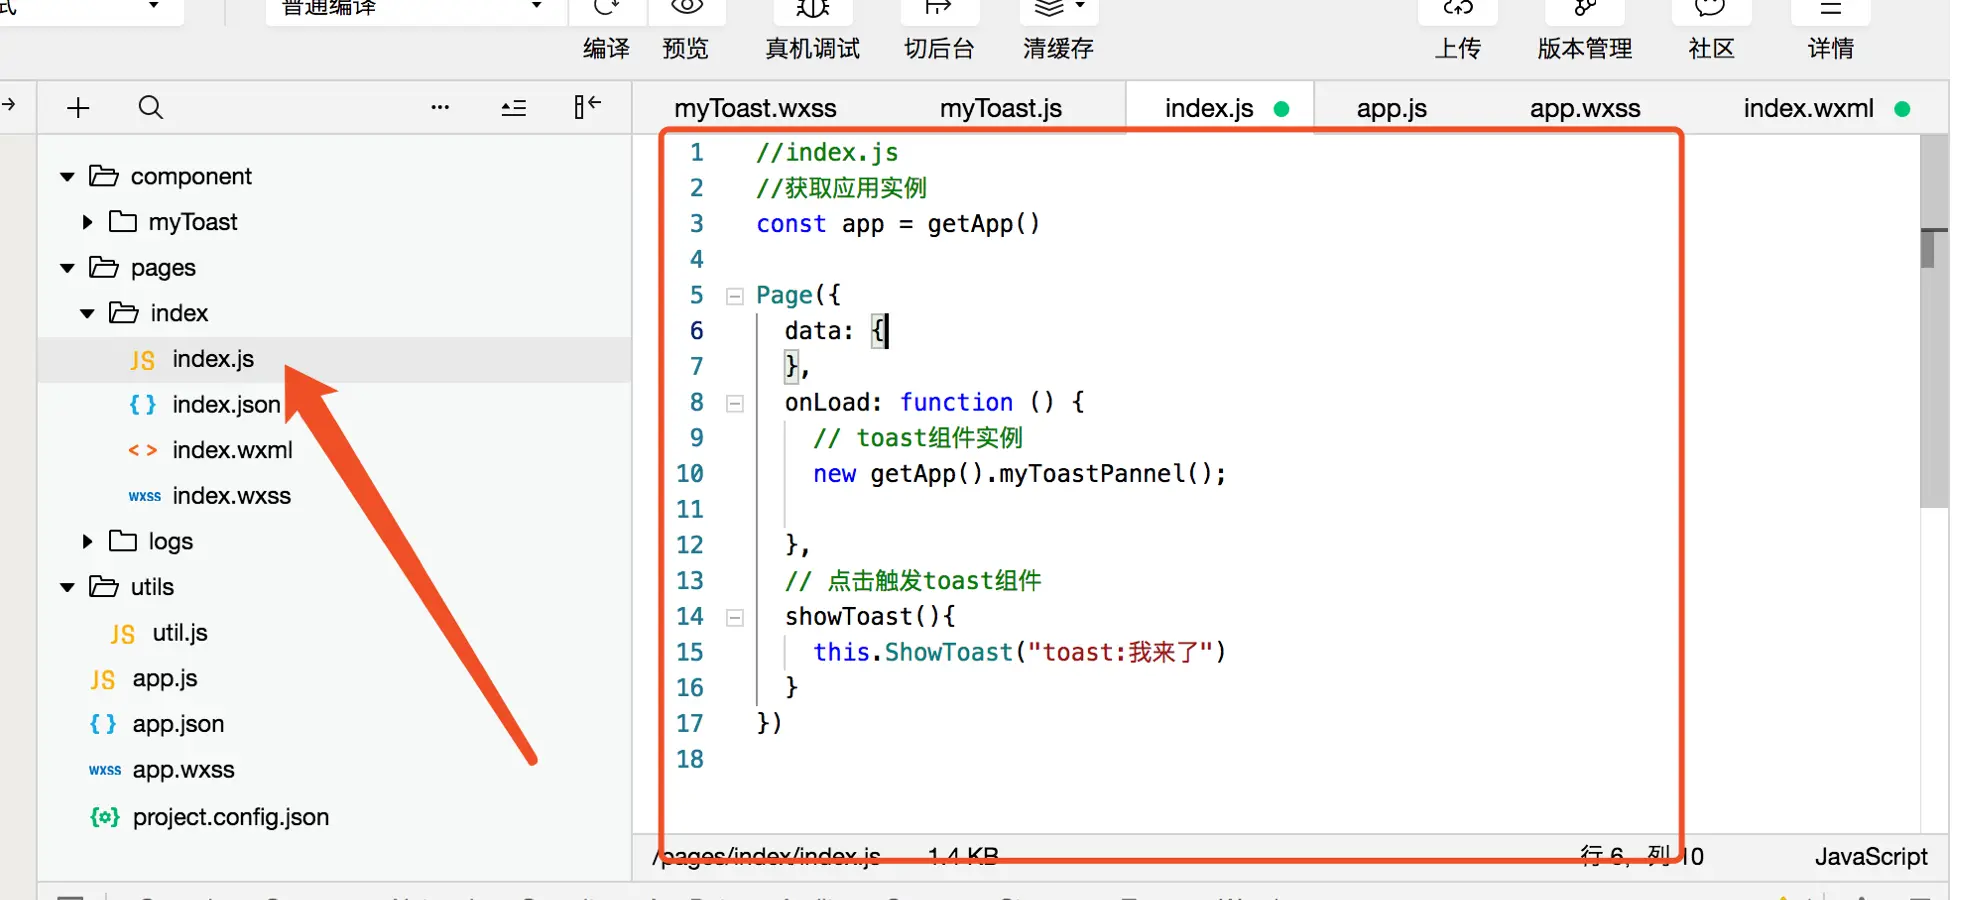Switch to the index.wxml tab

1808,108
